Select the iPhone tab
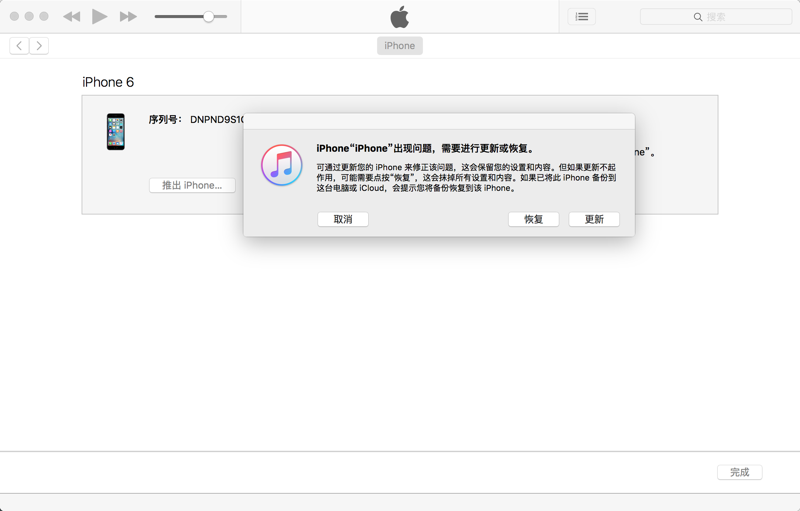The height and width of the screenshot is (511, 800). pos(399,46)
